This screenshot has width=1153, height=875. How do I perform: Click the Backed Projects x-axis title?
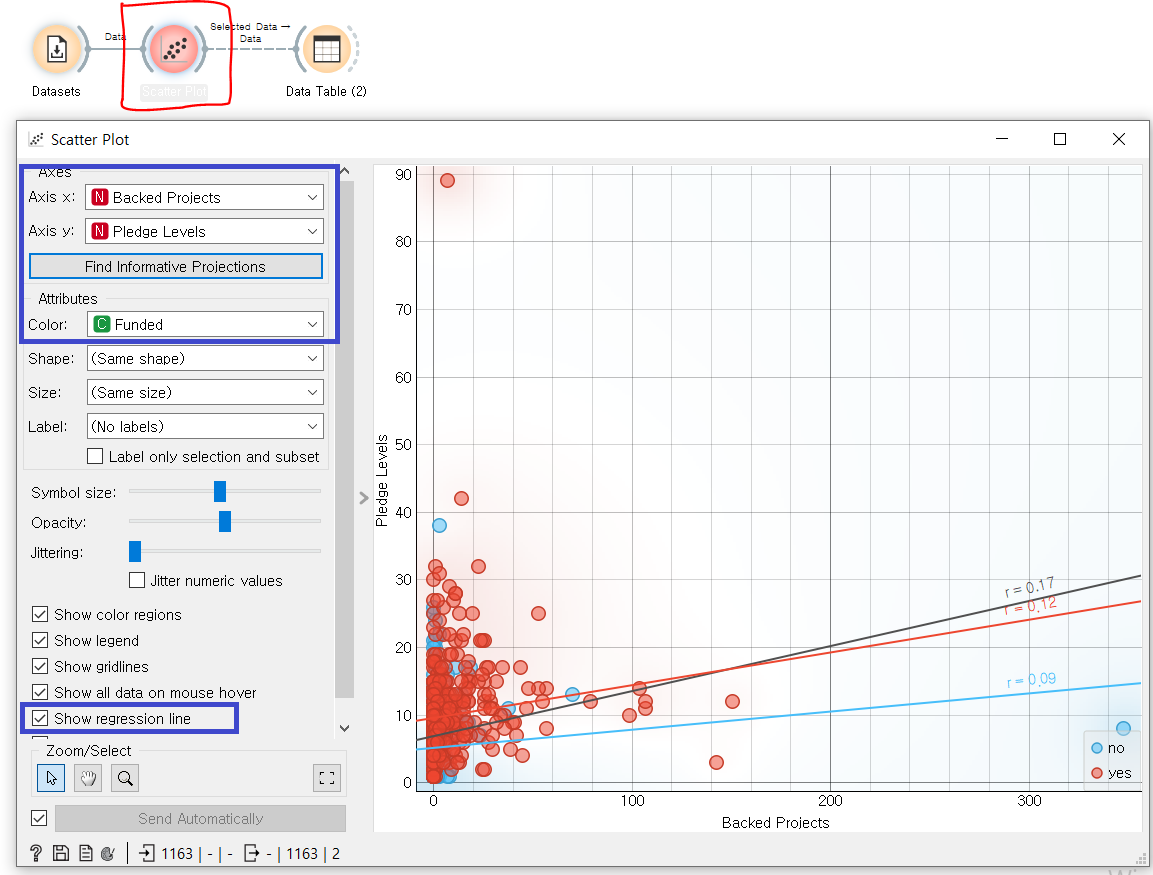pyautogui.click(x=776, y=822)
